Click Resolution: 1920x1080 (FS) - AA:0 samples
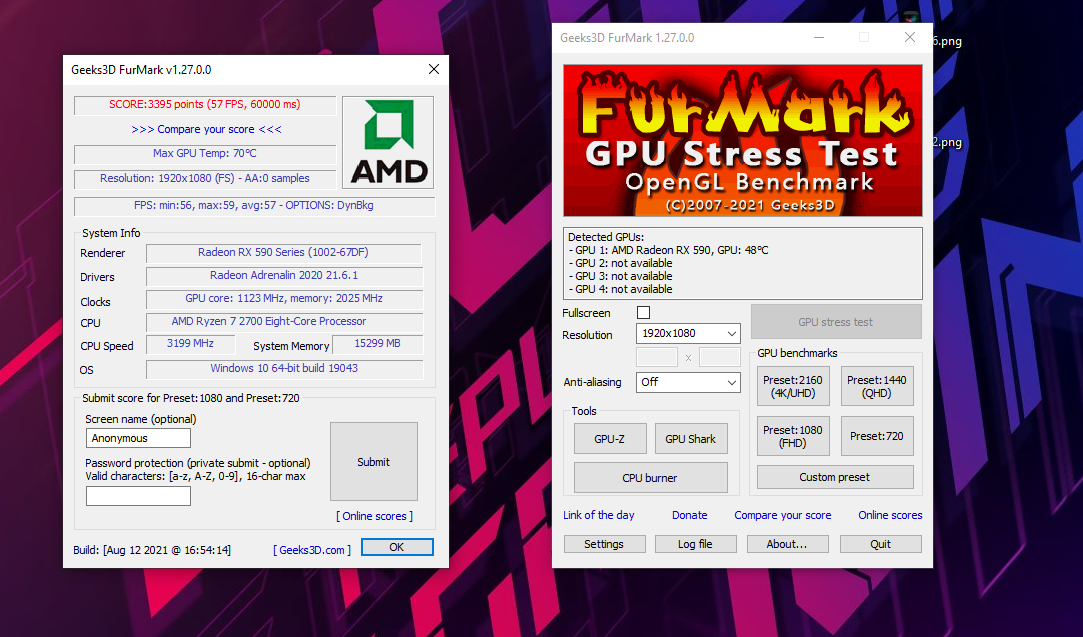The image size is (1083, 637). 204,178
